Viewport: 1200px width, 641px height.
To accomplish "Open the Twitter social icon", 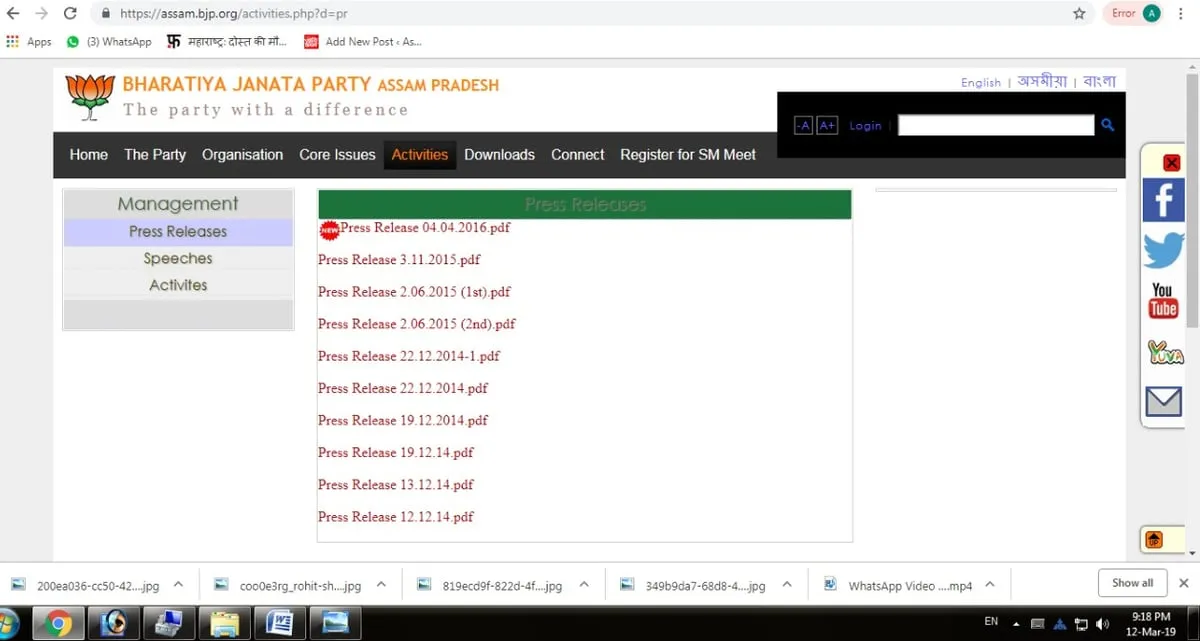I will click(x=1164, y=250).
